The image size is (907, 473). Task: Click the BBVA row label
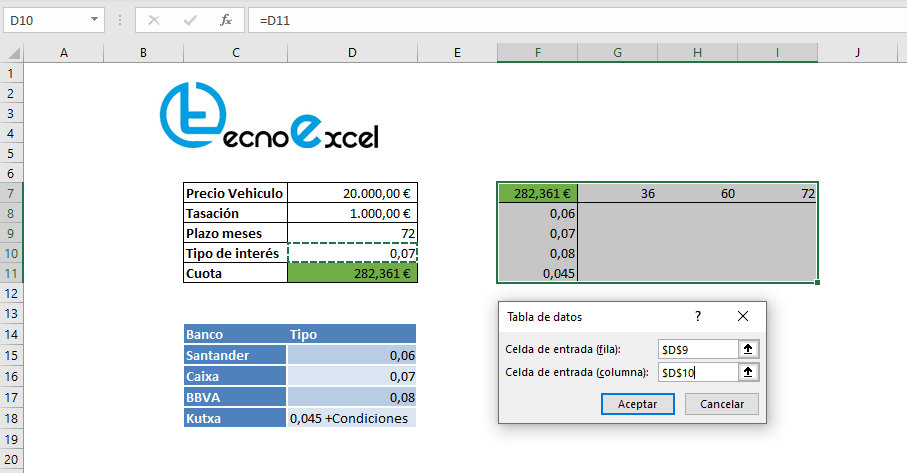coord(235,397)
